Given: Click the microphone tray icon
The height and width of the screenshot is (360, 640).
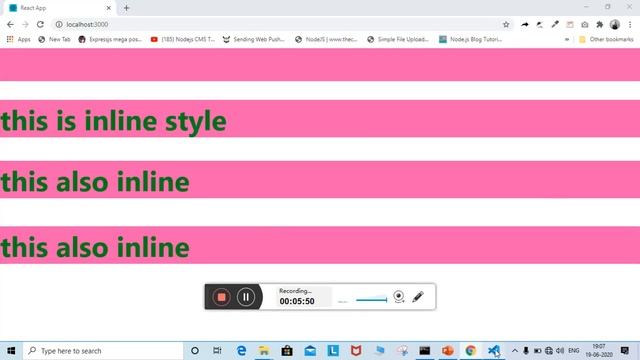Looking at the screenshot, I should [x=526, y=351].
